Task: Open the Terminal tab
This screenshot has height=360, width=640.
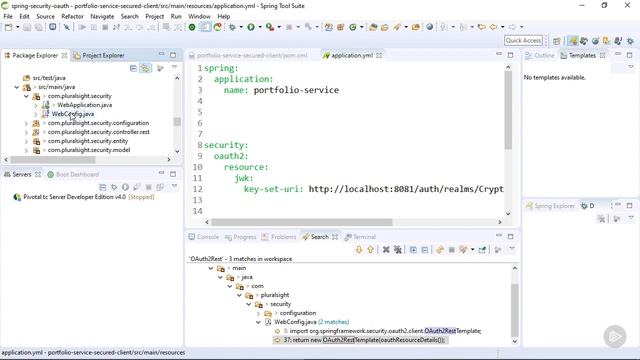Action: pos(360,237)
